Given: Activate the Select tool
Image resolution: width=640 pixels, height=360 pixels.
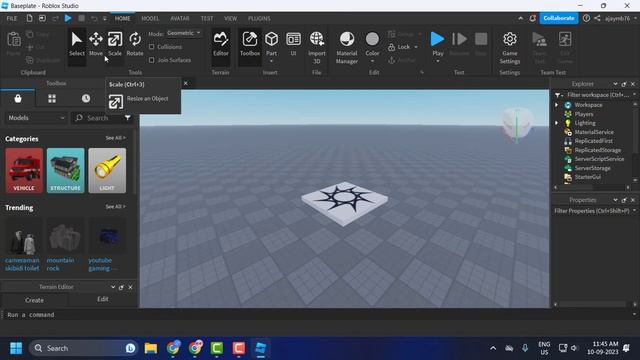Looking at the screenshot, I should click(76, 44).
